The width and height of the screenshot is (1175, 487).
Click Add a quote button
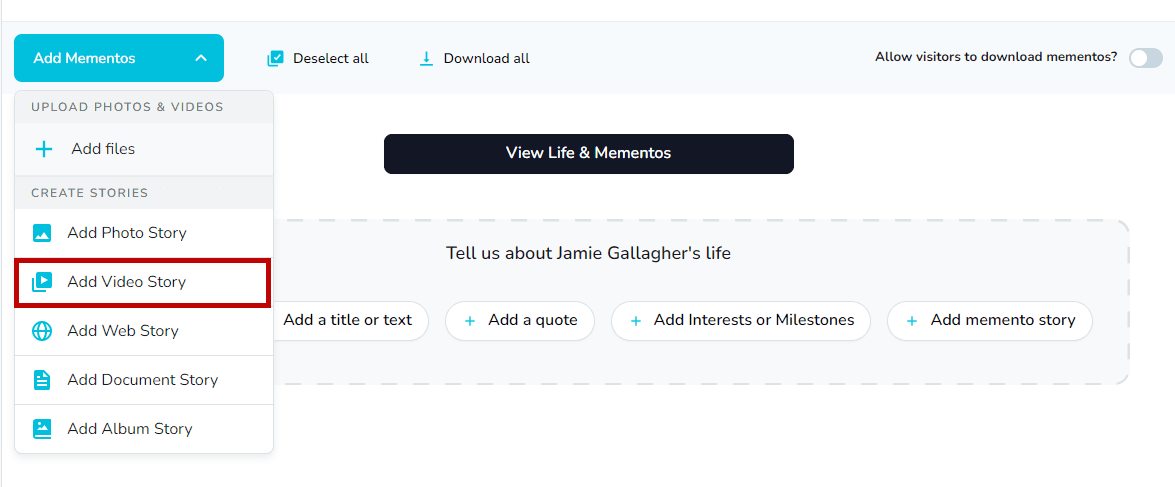point(520,321)
